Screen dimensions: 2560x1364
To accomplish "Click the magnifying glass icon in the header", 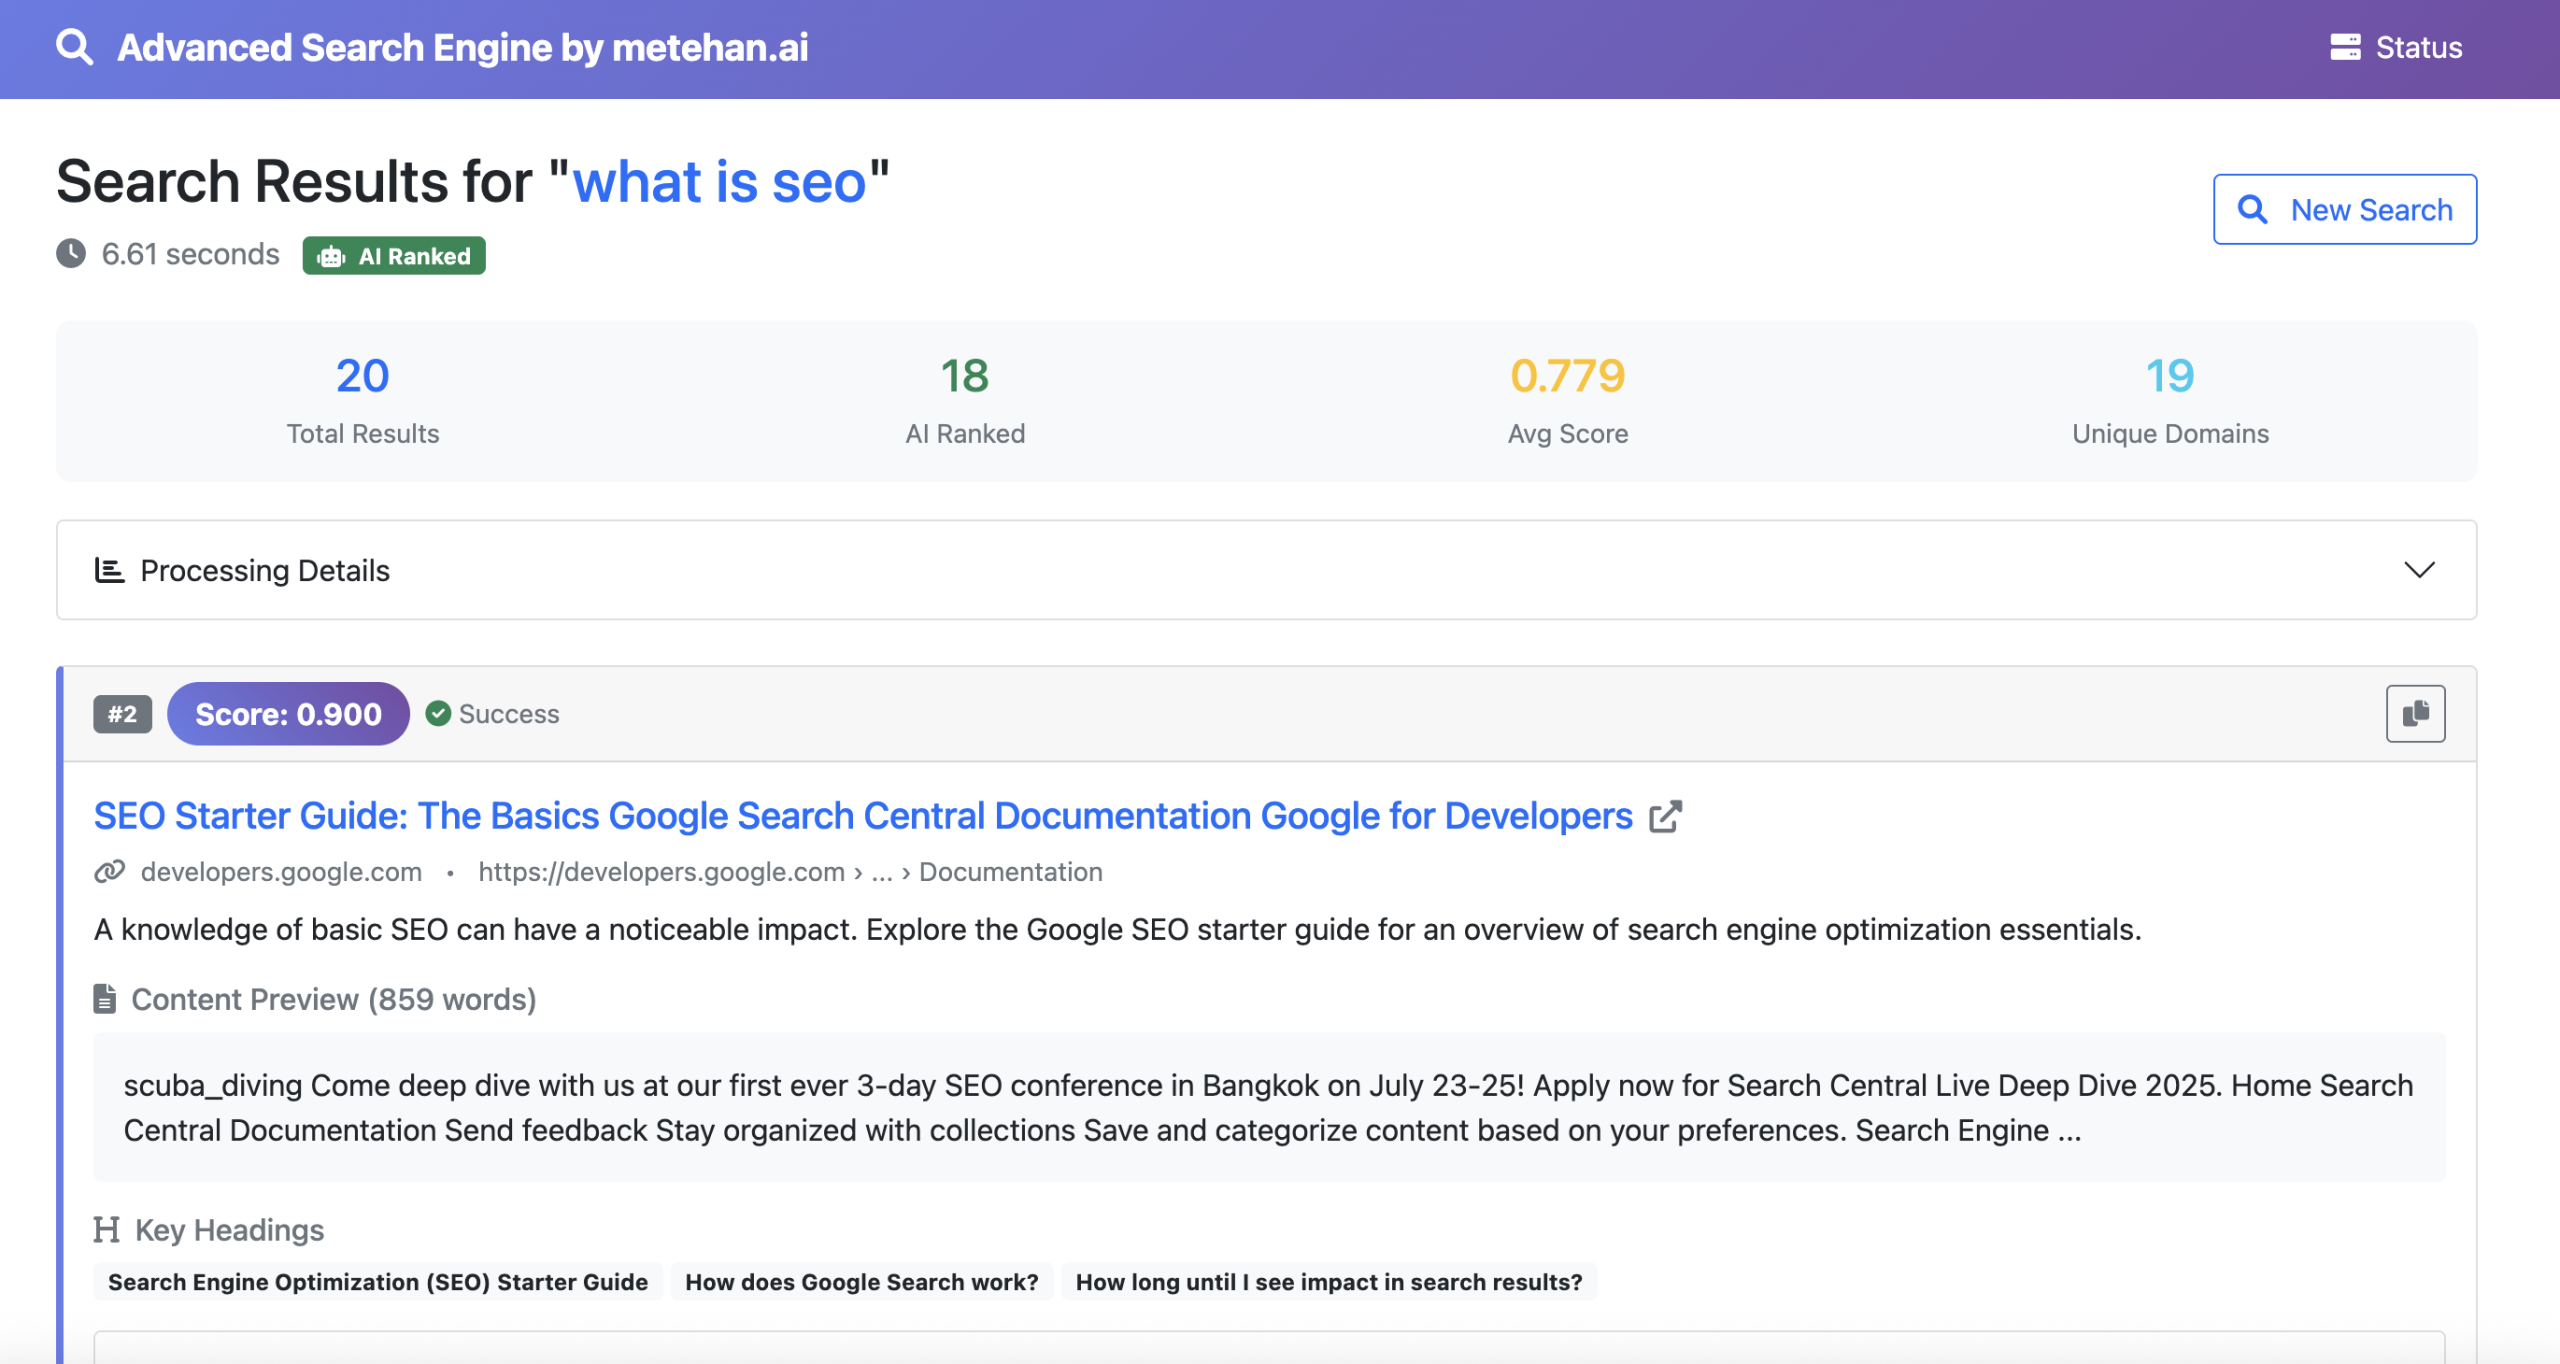I will click(74, 46).
